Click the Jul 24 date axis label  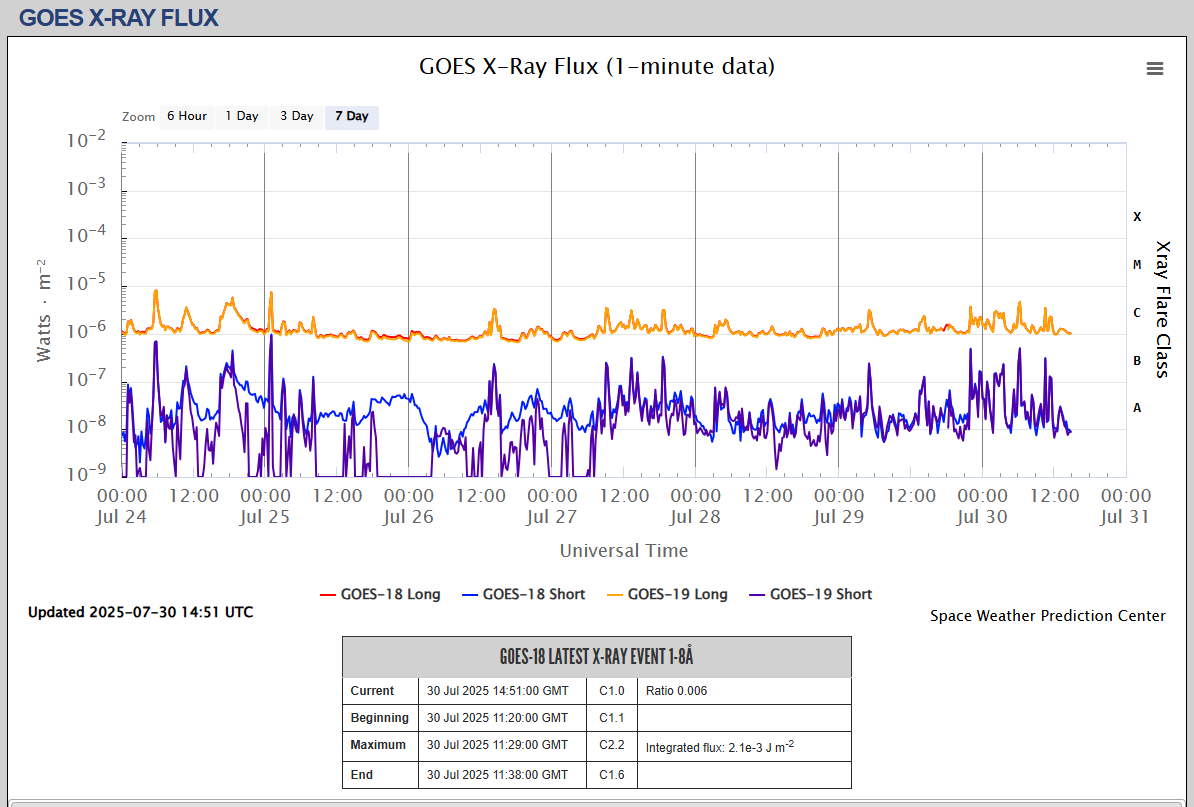(121, 517)
